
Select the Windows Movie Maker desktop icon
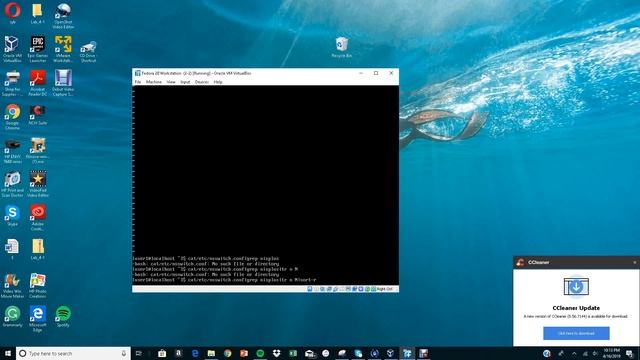(12, 286)
